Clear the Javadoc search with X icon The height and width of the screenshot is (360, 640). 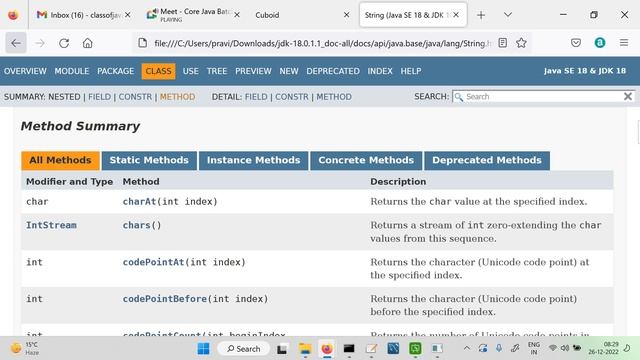click(x=628, y=96)
